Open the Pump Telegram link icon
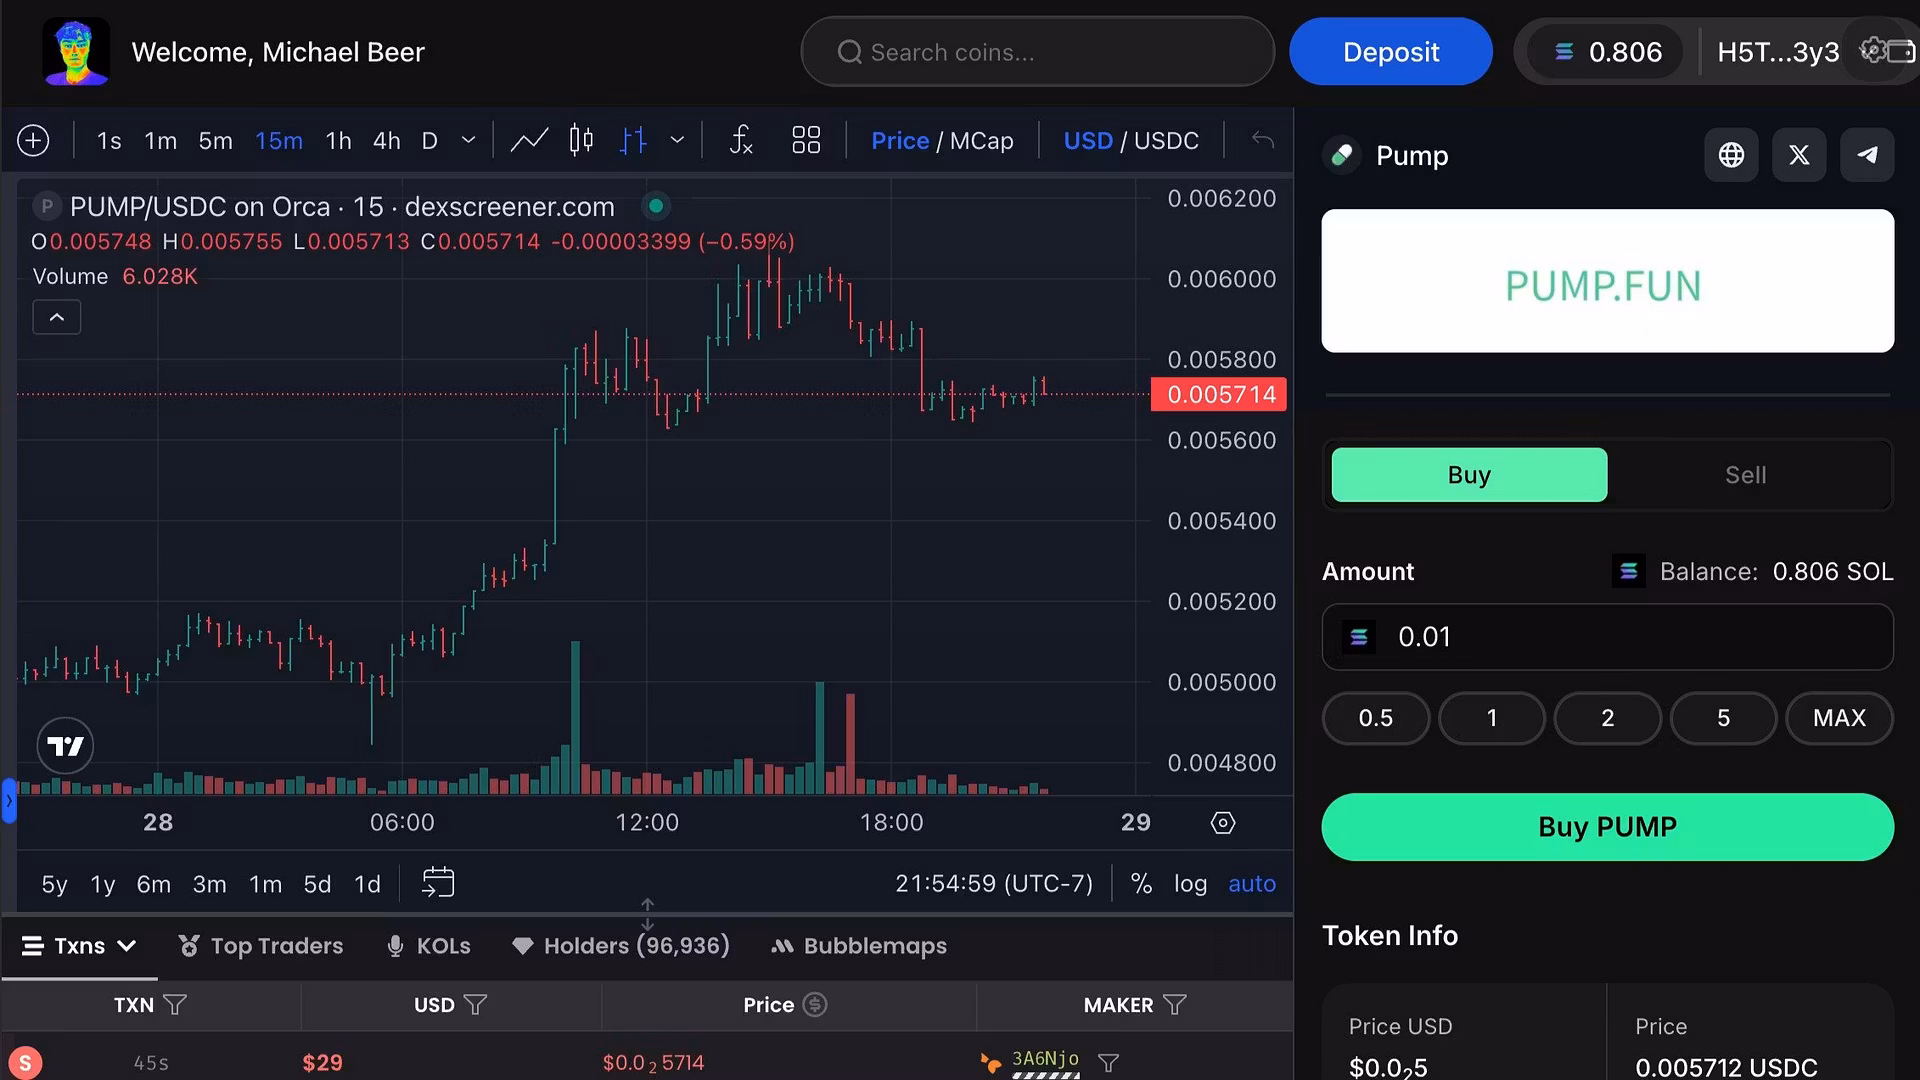1920x1080 pixels. point(1867,155)
